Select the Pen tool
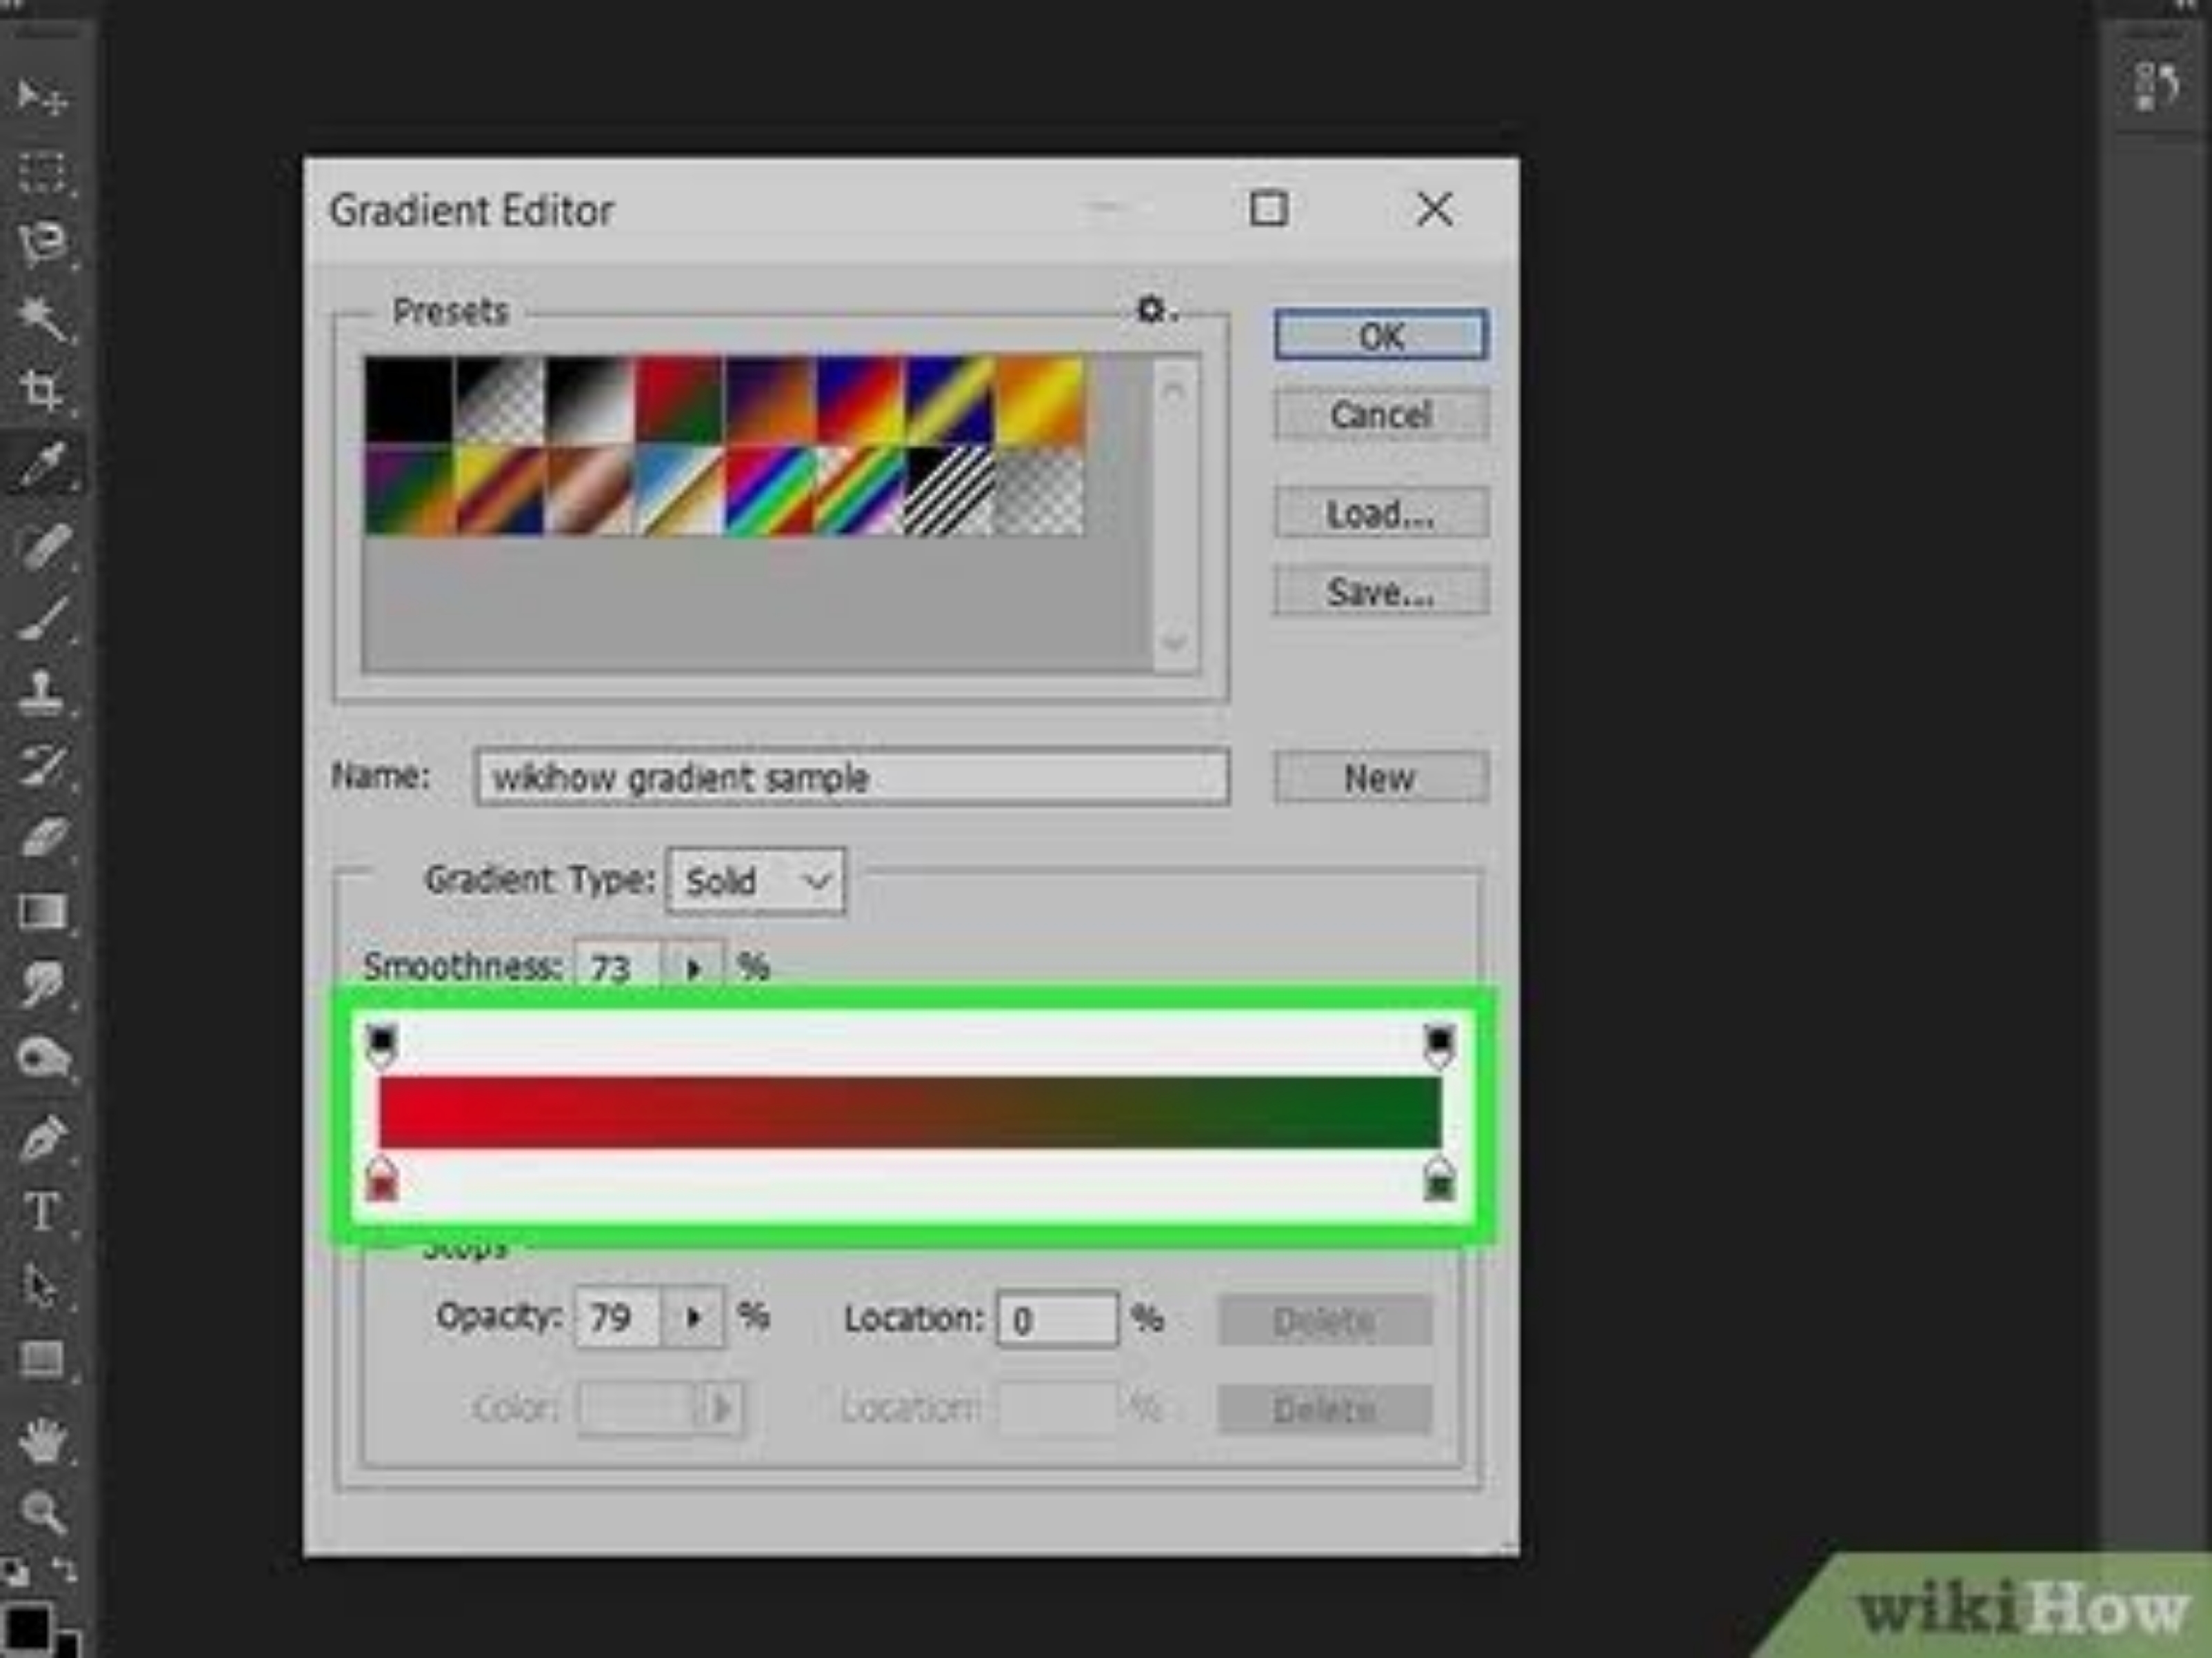The width and height of the screenshot is (2212, 1658). point(42,1138)
